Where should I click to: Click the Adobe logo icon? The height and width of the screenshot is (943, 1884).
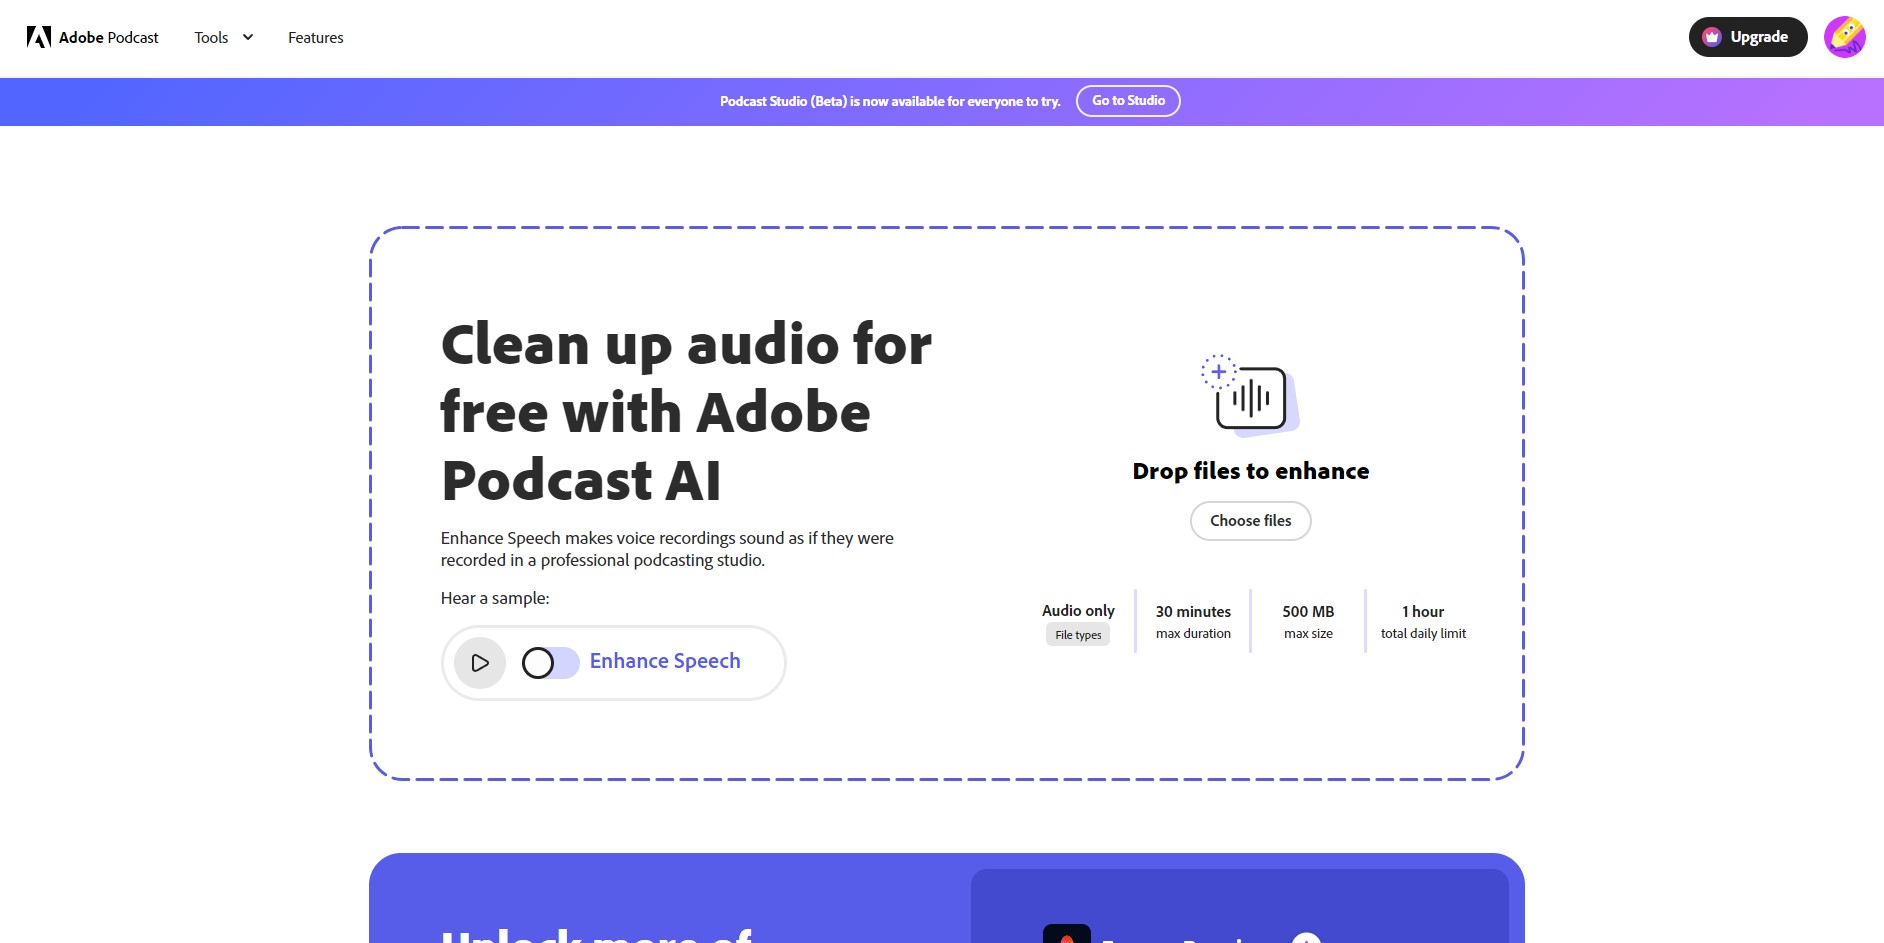point(39,37)
